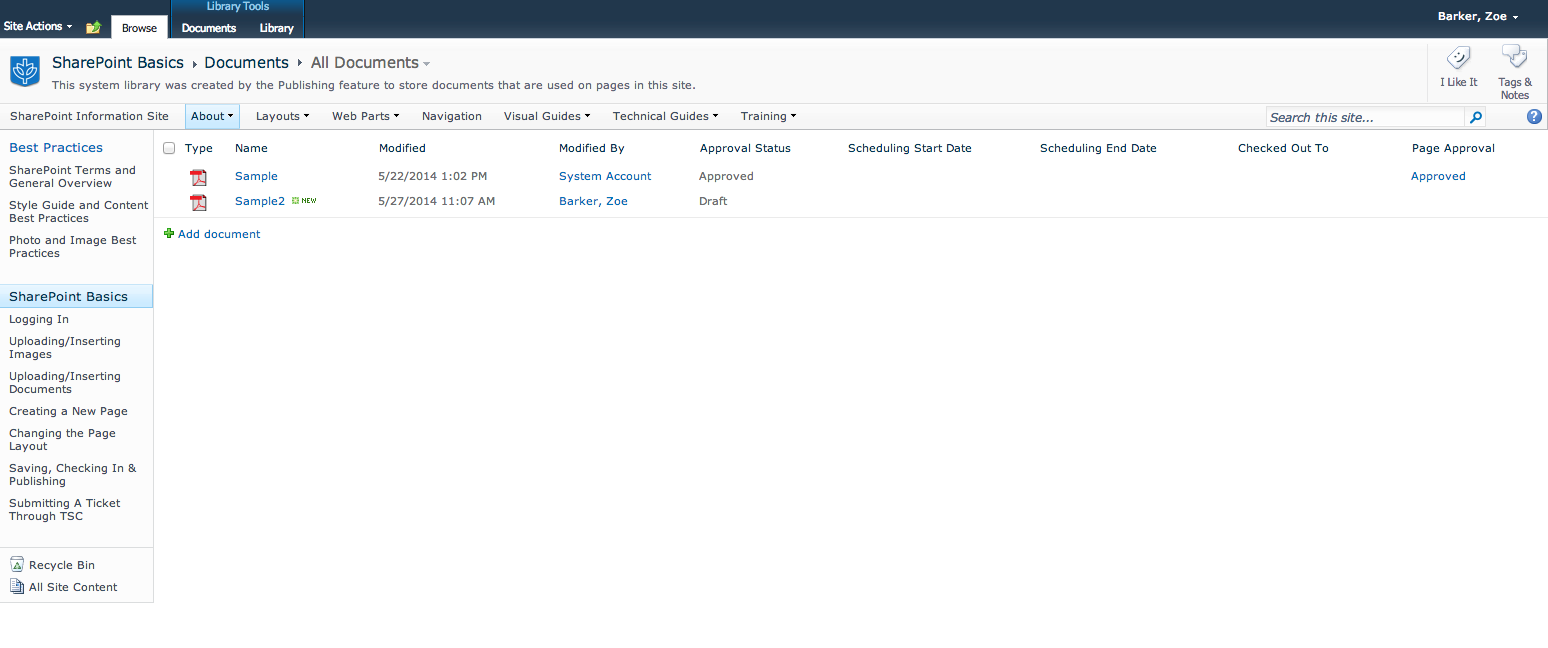
Task: Click the green plus Add document icon
Action: click(x=169, y=233)
